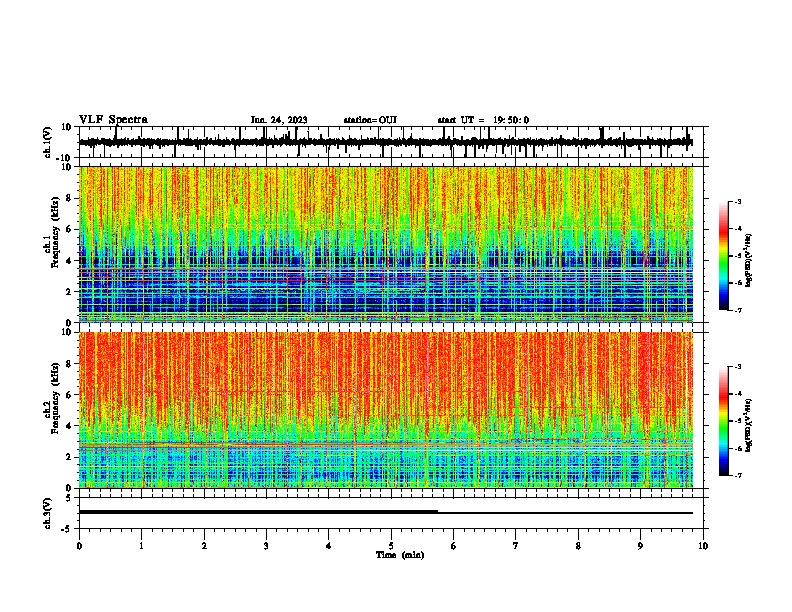The image size is (792, 612).
Task: Click the ch.1 voltage waveform trace
Action: click(385, 142)
